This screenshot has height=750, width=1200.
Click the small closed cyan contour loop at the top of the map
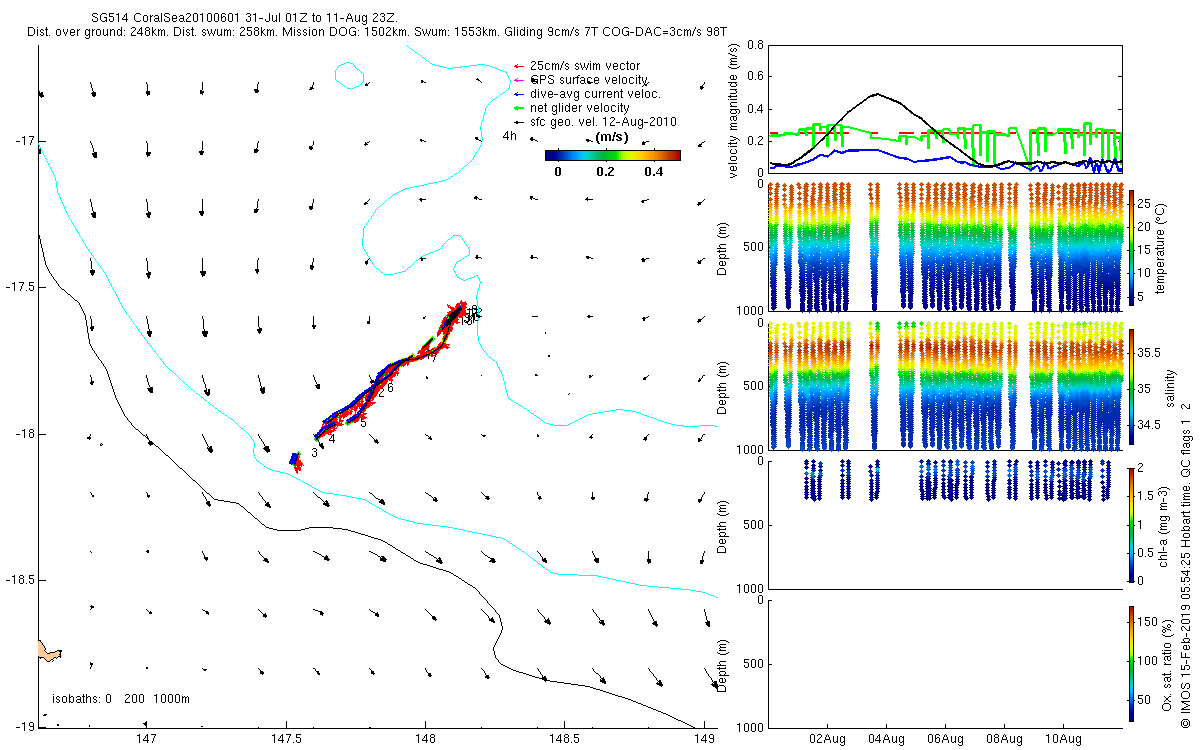click(x=349, y=74)
